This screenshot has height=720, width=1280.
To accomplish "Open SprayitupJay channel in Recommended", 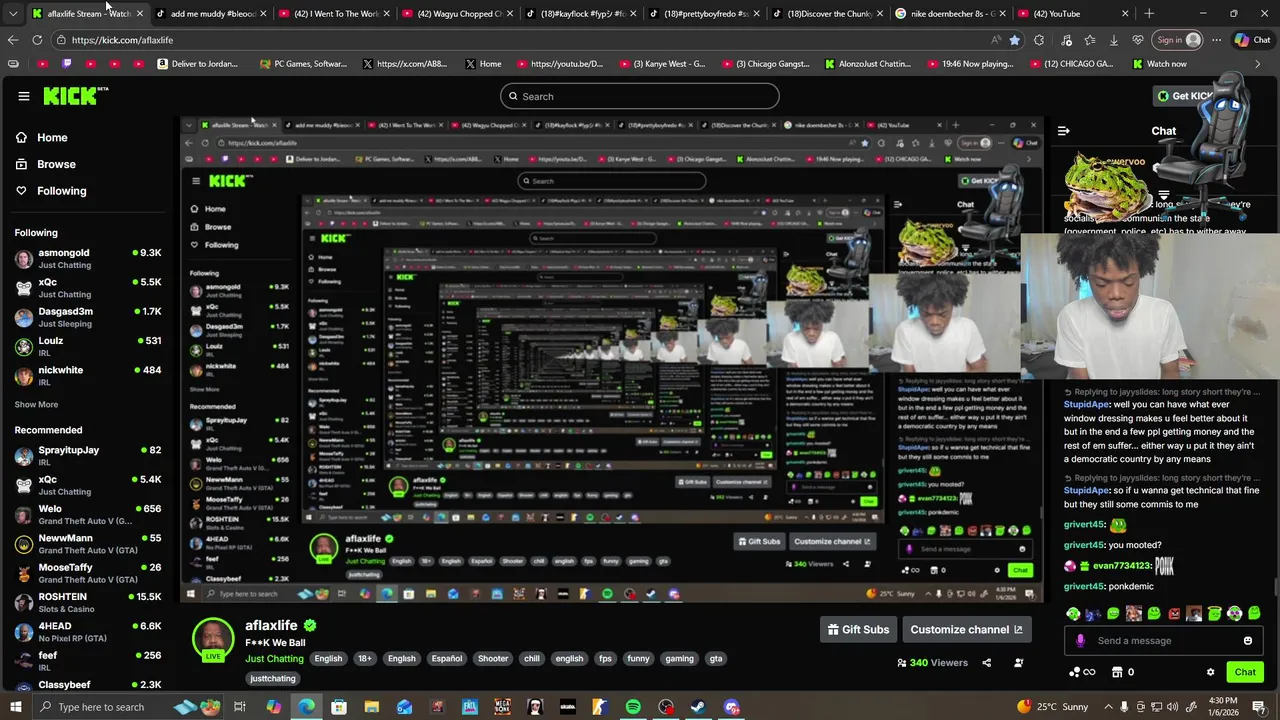I will coord(88,456).
